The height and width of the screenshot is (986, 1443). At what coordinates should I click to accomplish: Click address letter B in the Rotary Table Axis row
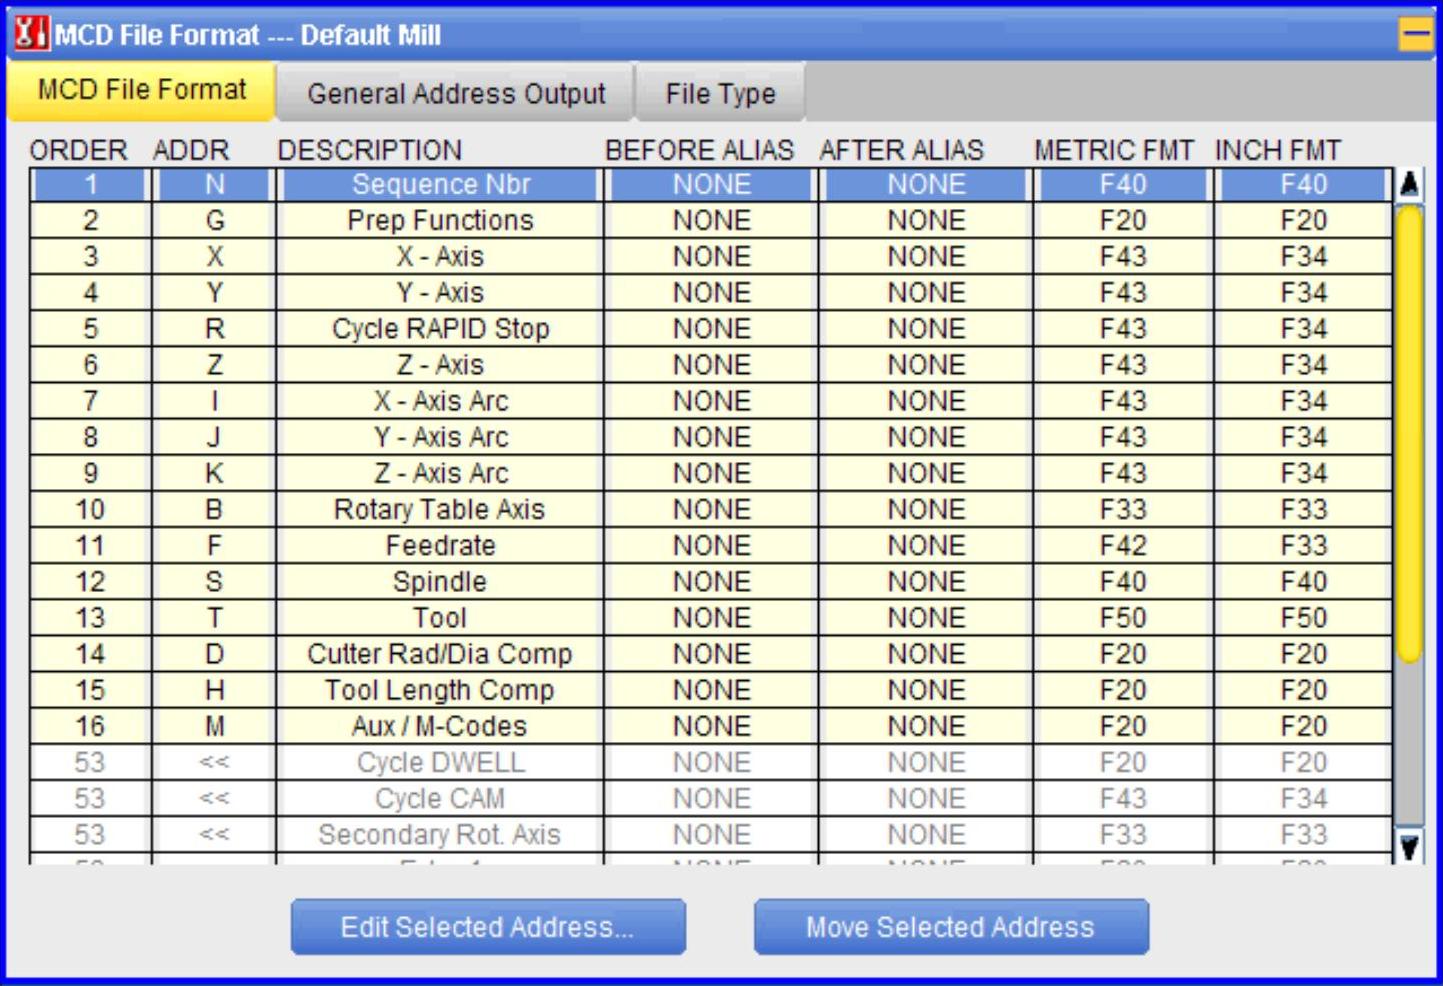click(214, 510)
